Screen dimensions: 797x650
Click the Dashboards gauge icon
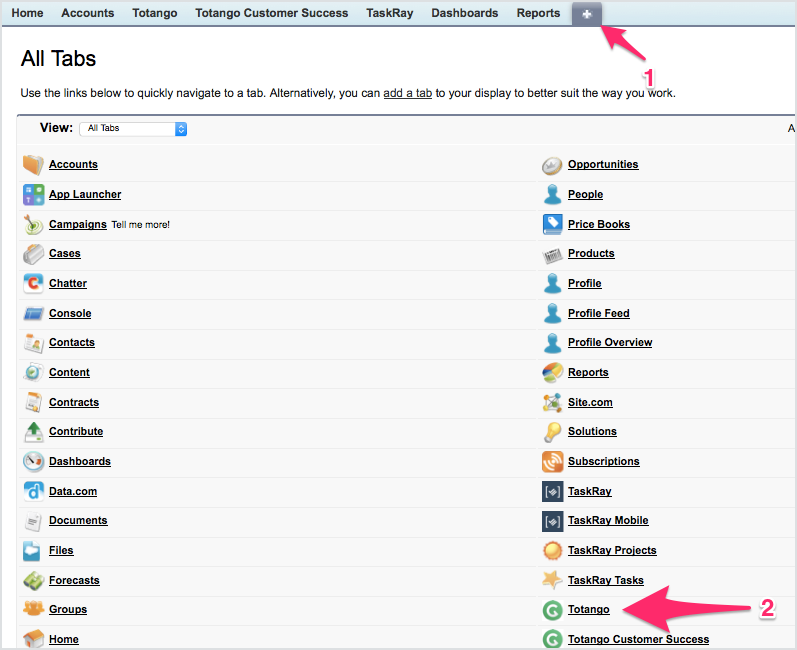(34, 461)
